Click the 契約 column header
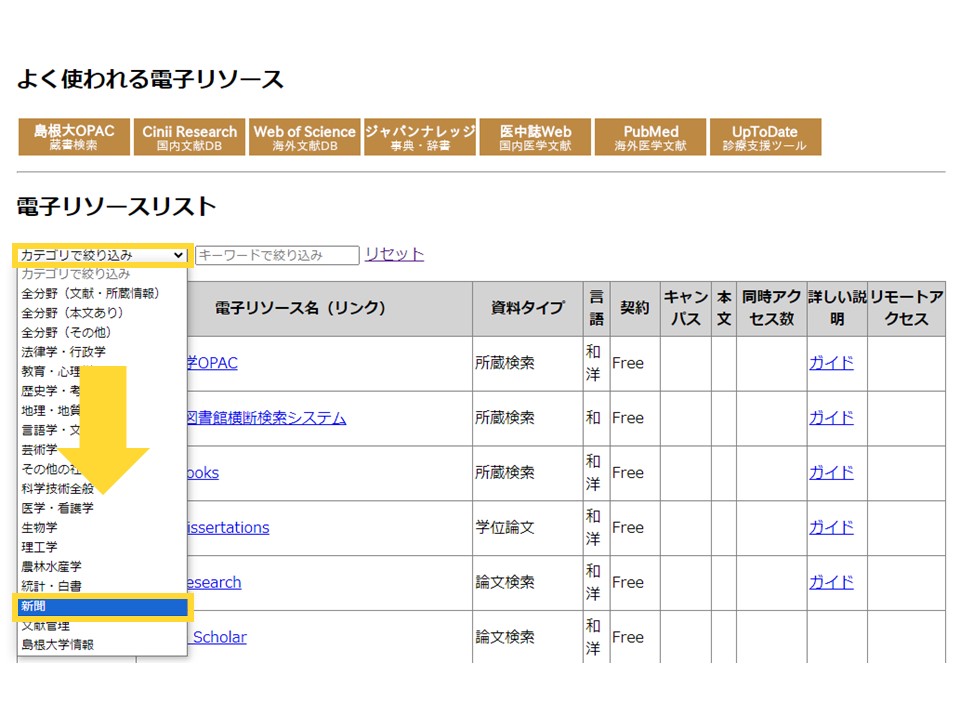The height and width of the screenshot is (720, 960). (x=634, y=308)
